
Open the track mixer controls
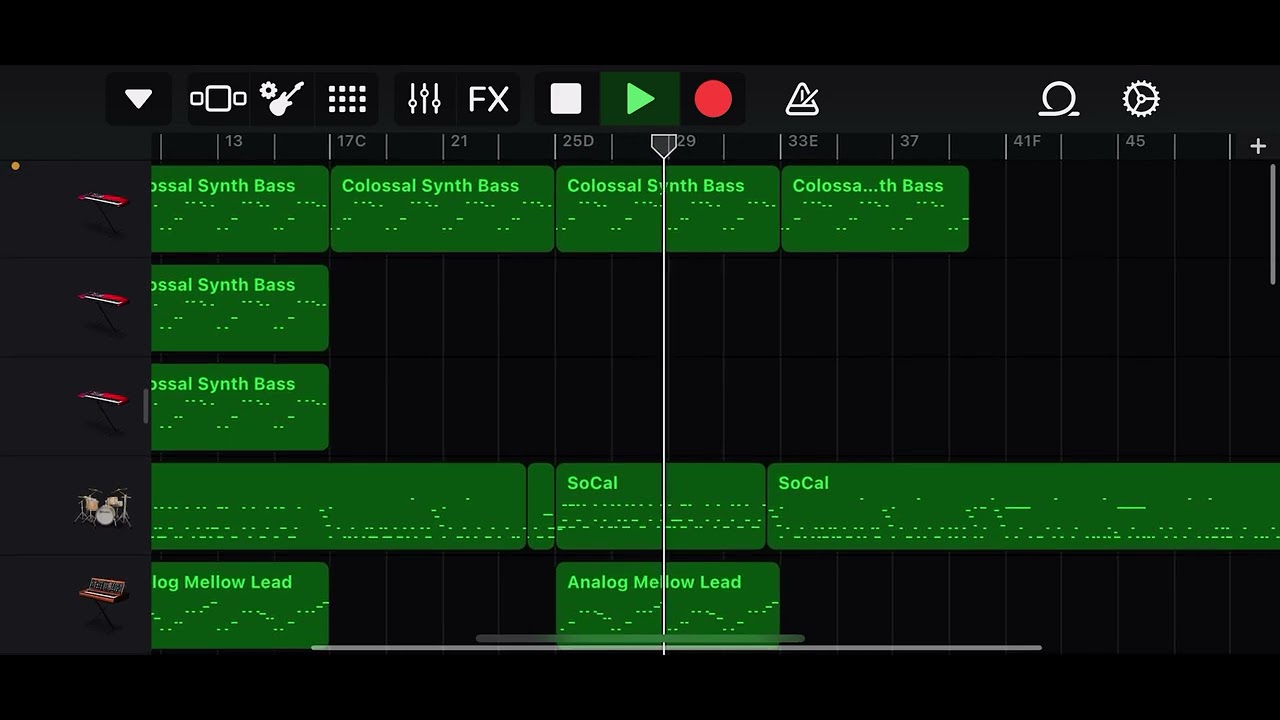tap(424, 99)
